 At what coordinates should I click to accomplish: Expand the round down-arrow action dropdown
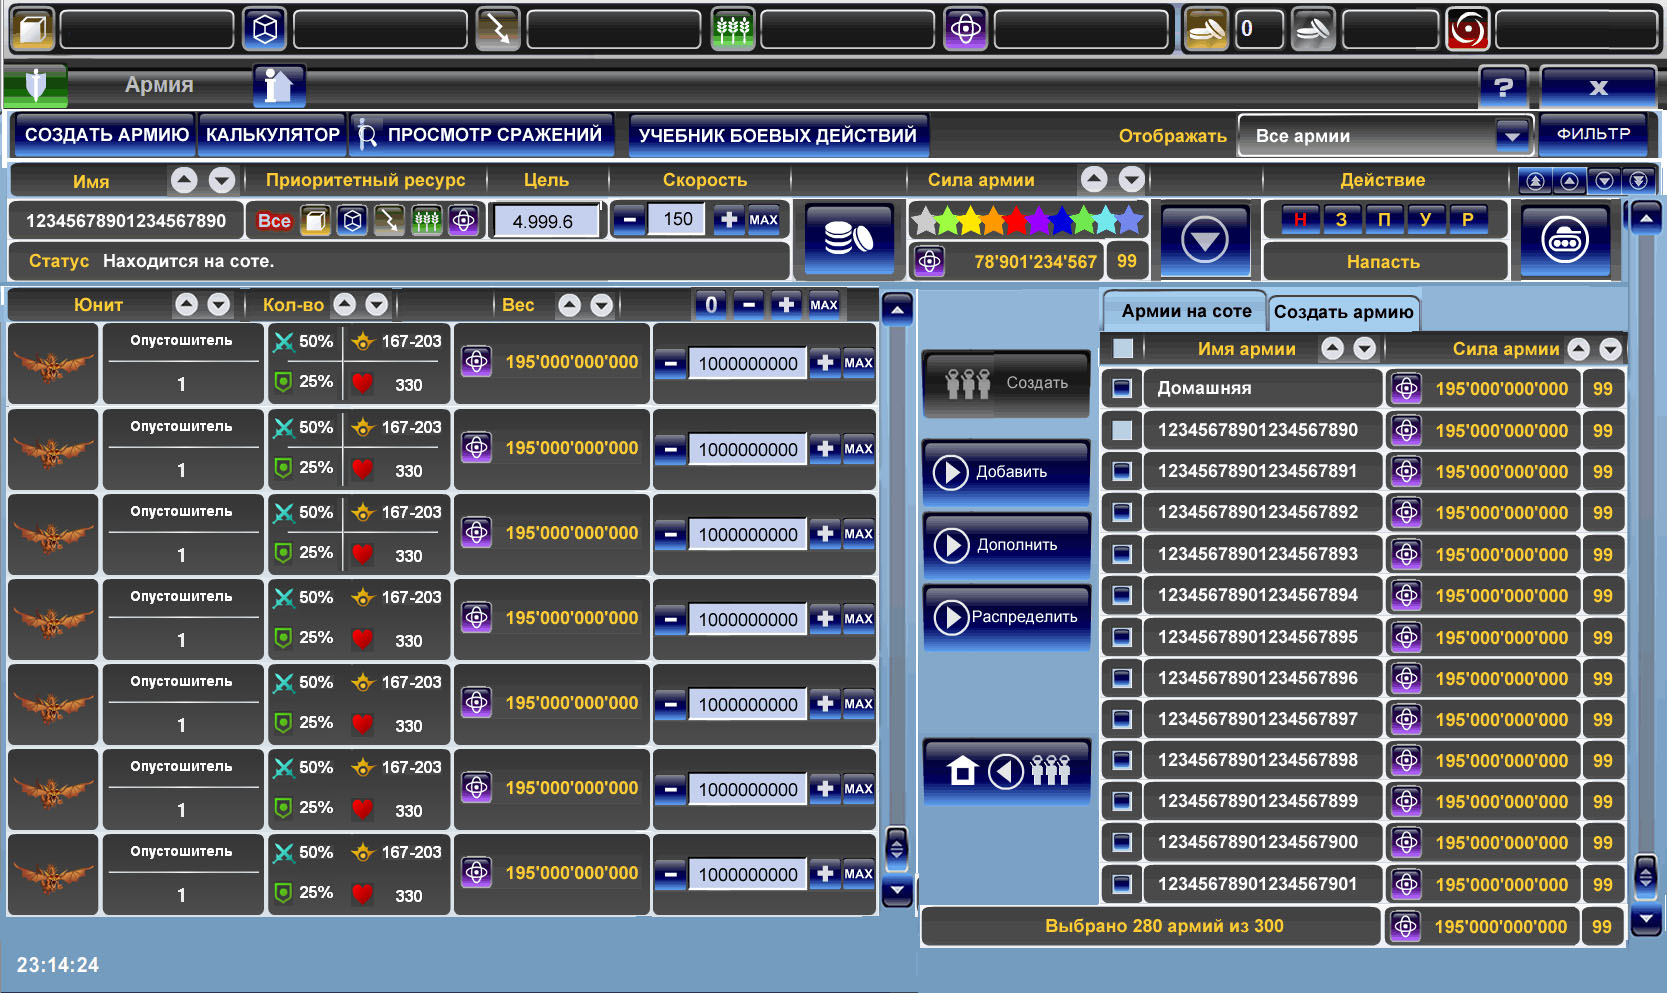[1204, 241]
